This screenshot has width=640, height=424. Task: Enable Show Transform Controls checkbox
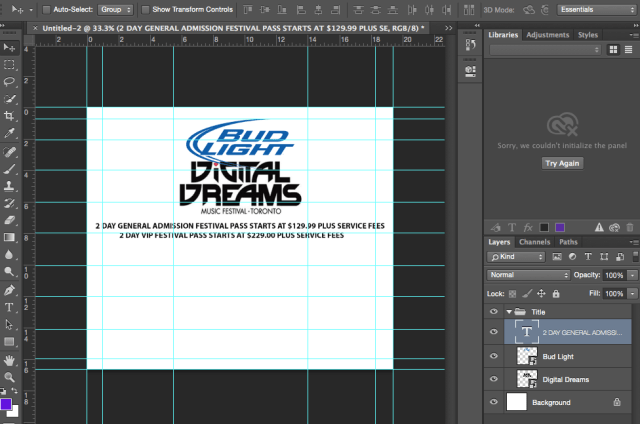(x=145, y=9)
